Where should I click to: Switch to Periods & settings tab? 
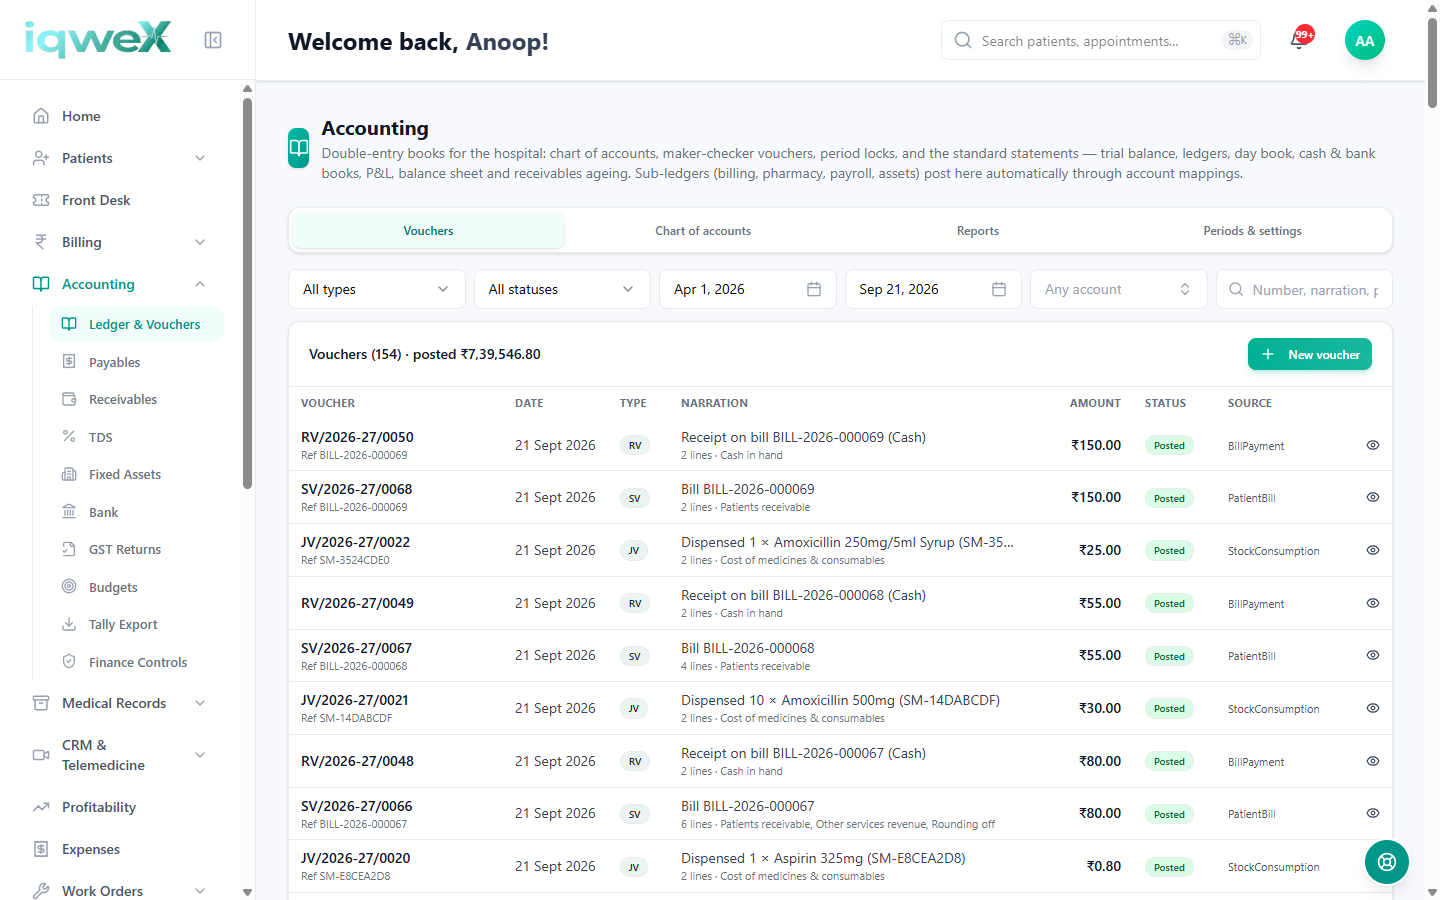(1253, 231)
